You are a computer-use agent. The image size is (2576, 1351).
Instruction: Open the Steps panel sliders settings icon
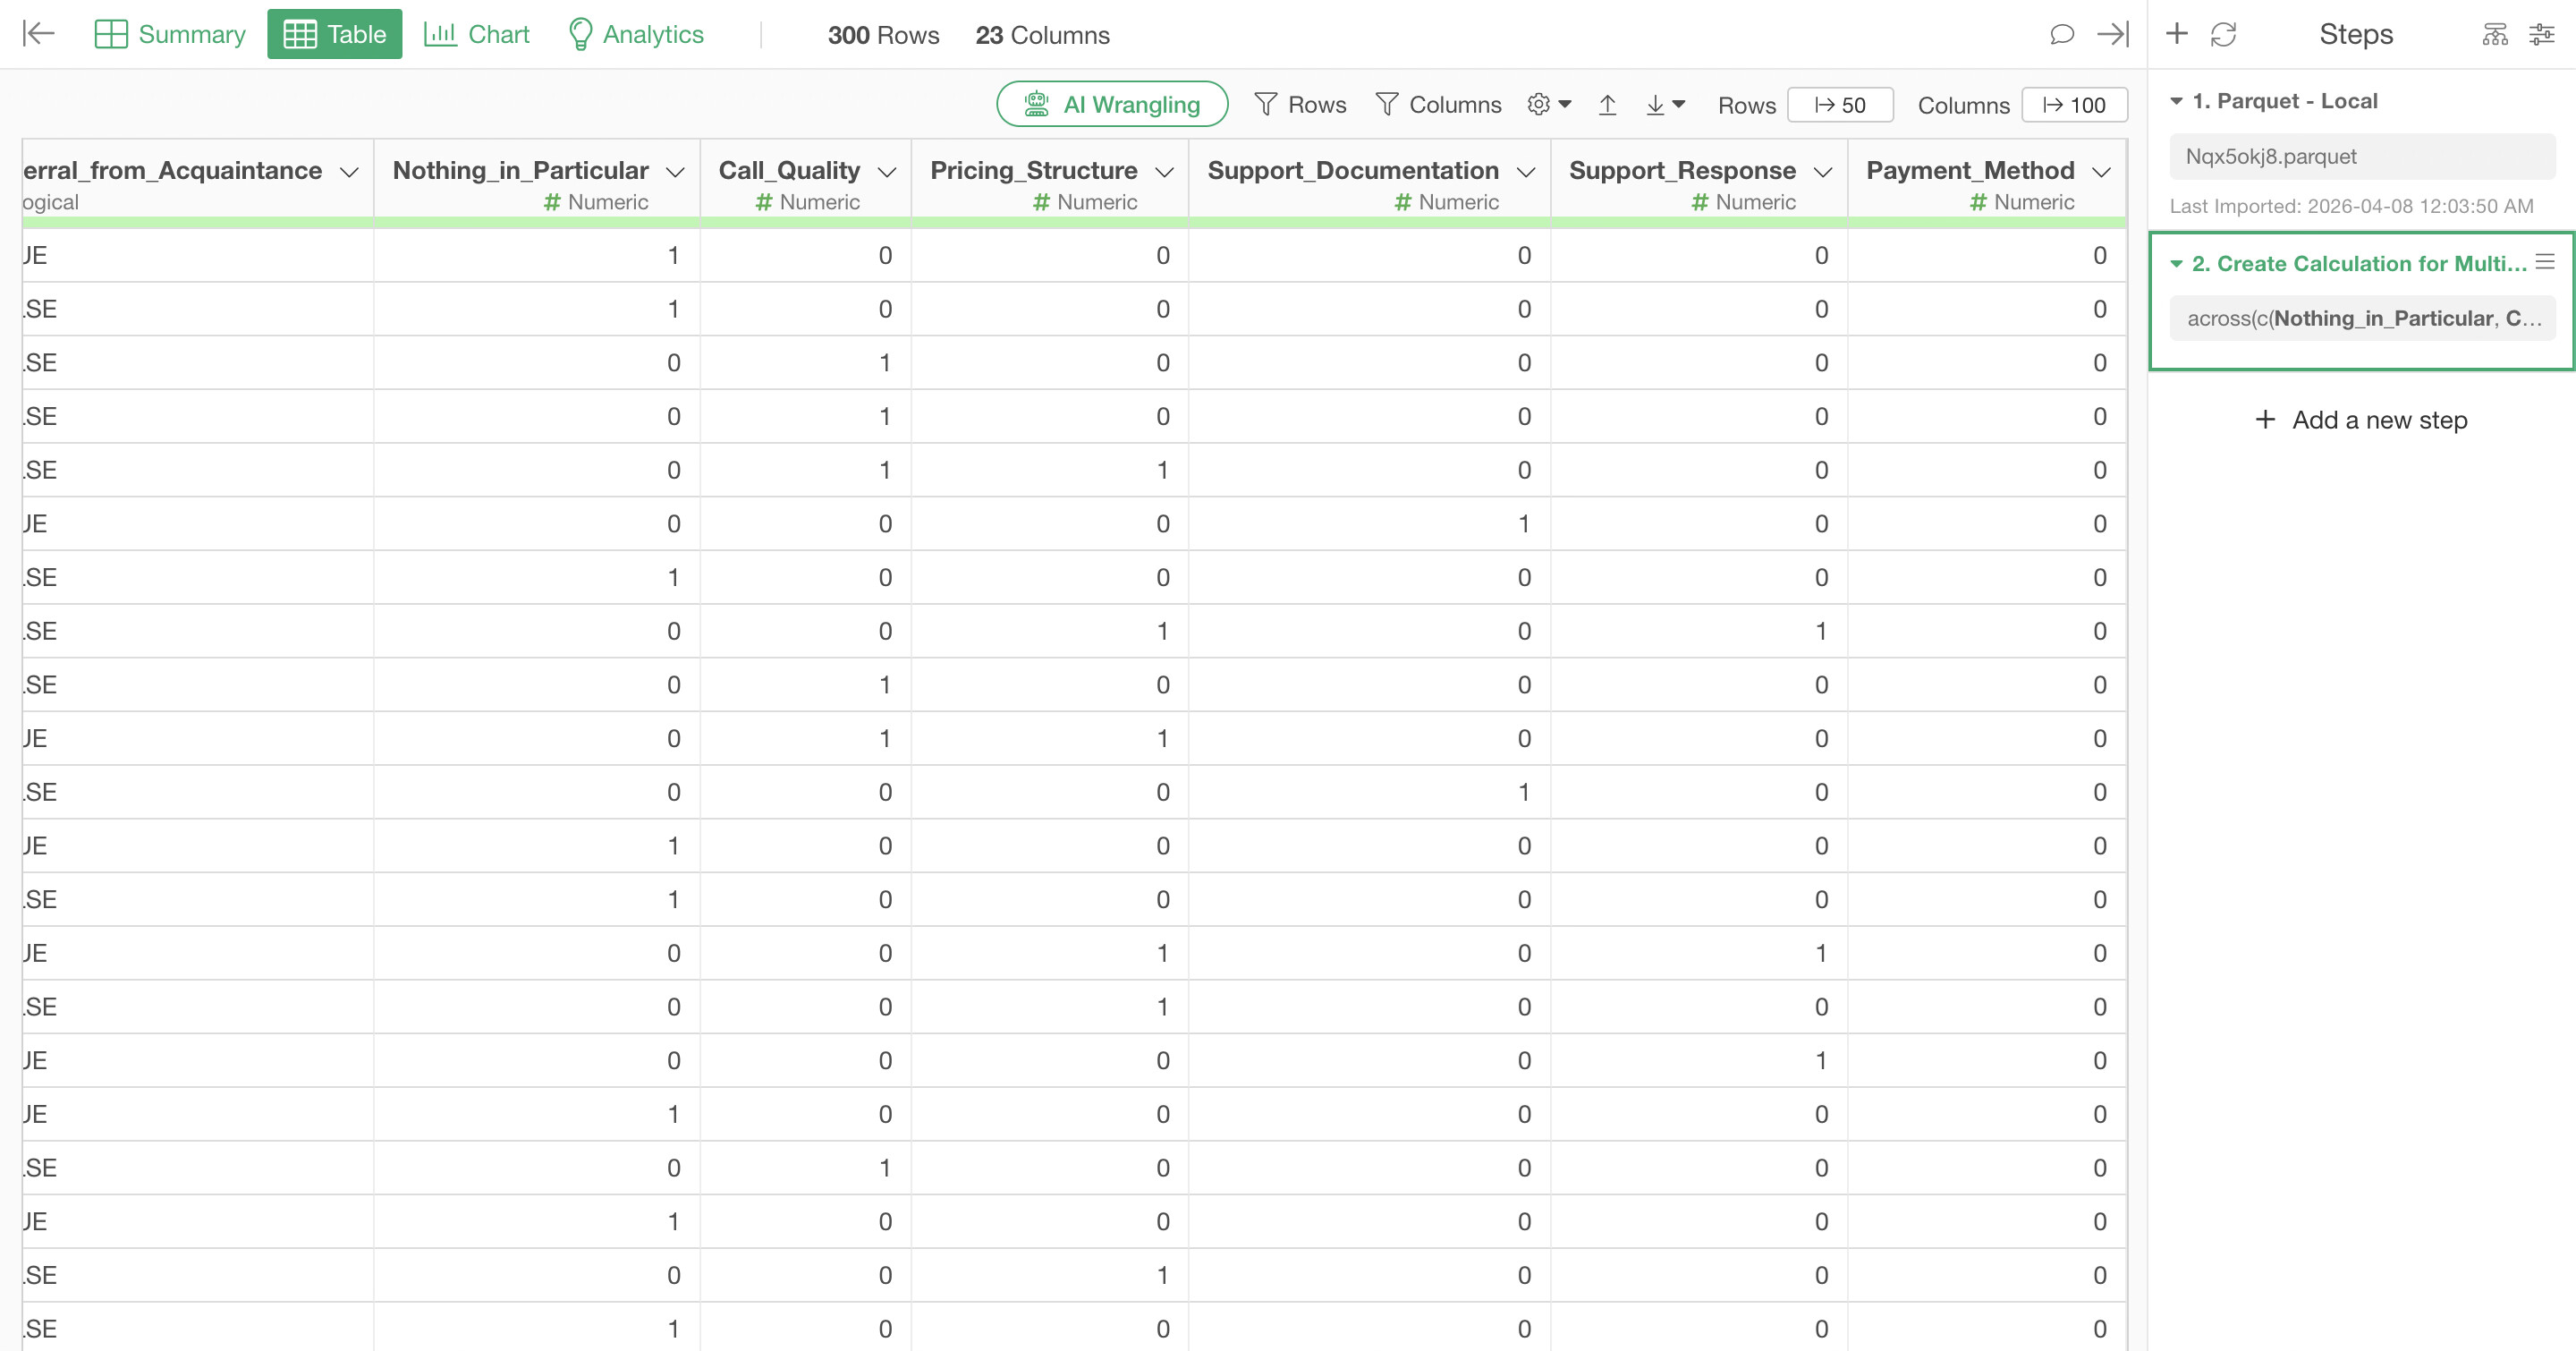(2541, 34)
